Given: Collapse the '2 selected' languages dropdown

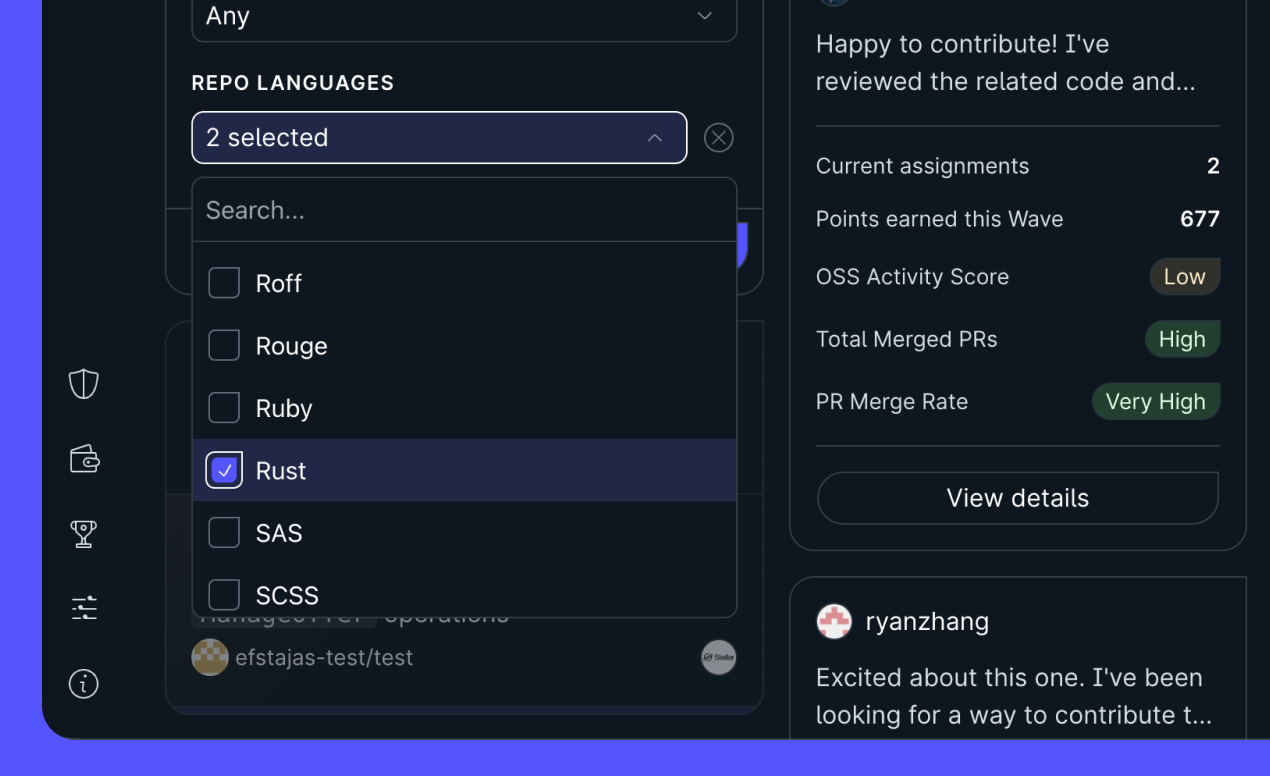Looking at the screenshot, I should click(x=439, y=137).
